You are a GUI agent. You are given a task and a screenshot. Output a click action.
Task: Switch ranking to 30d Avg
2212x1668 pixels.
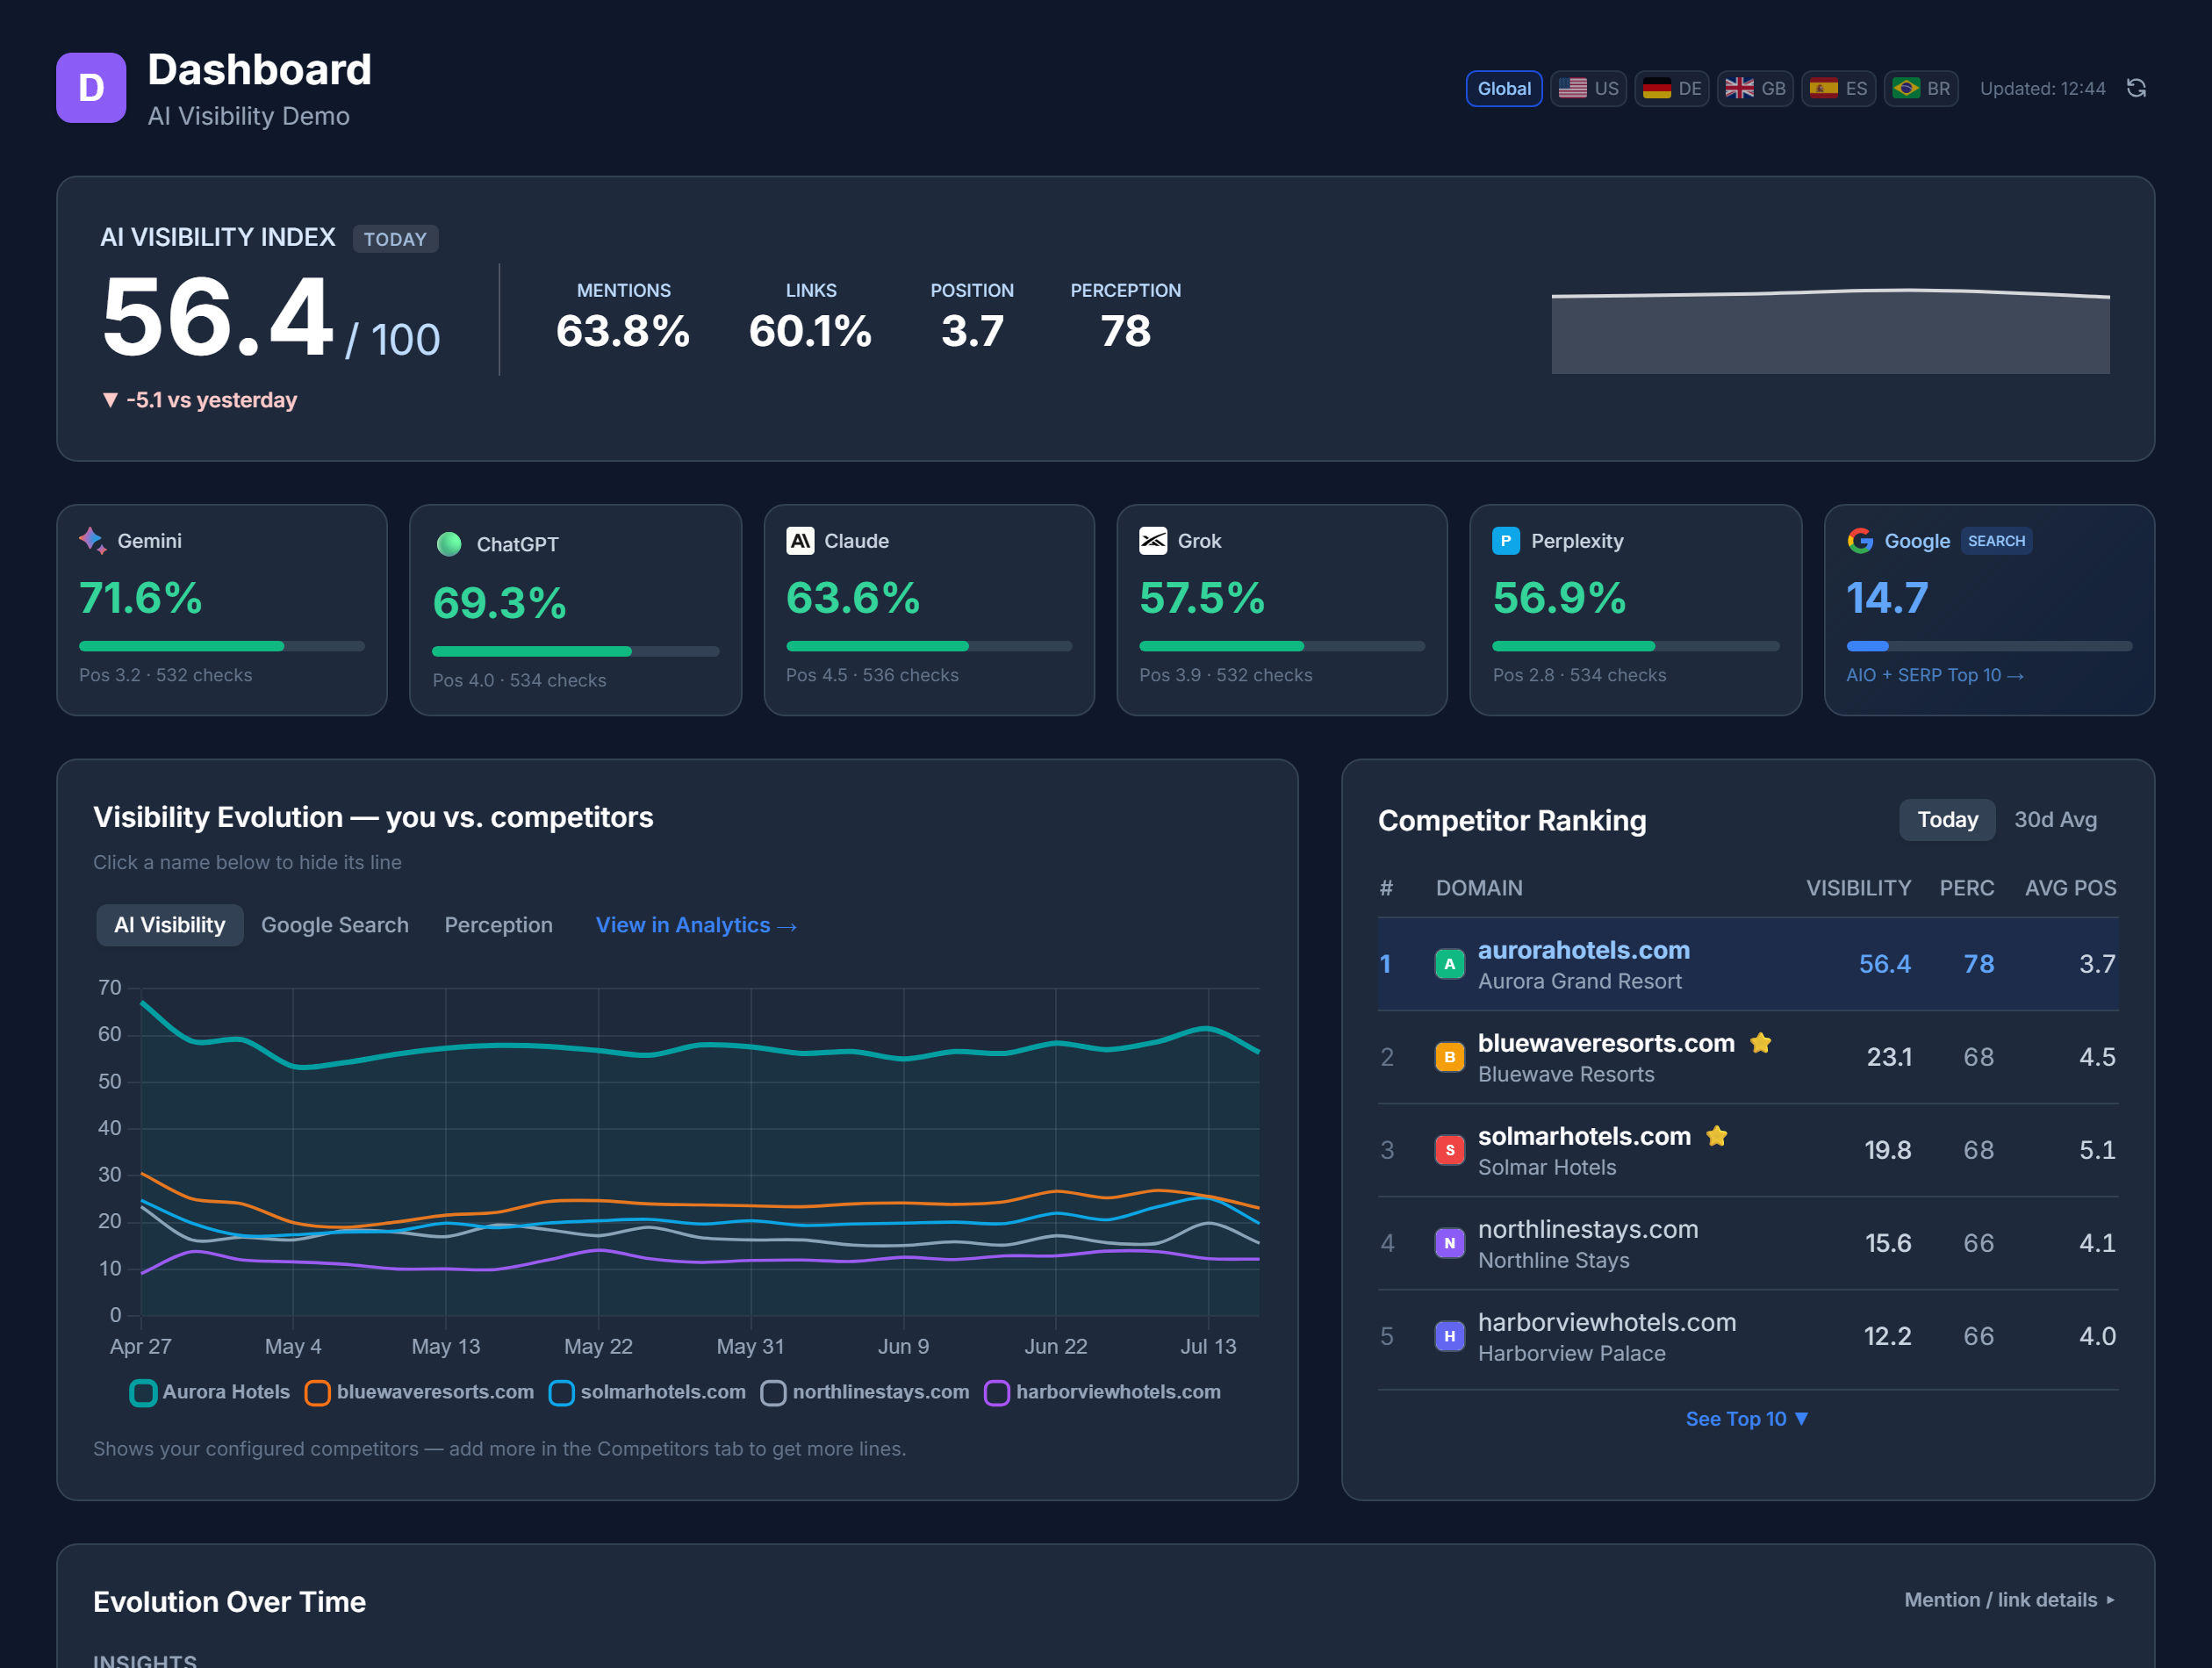click(x=2054, y=820)
